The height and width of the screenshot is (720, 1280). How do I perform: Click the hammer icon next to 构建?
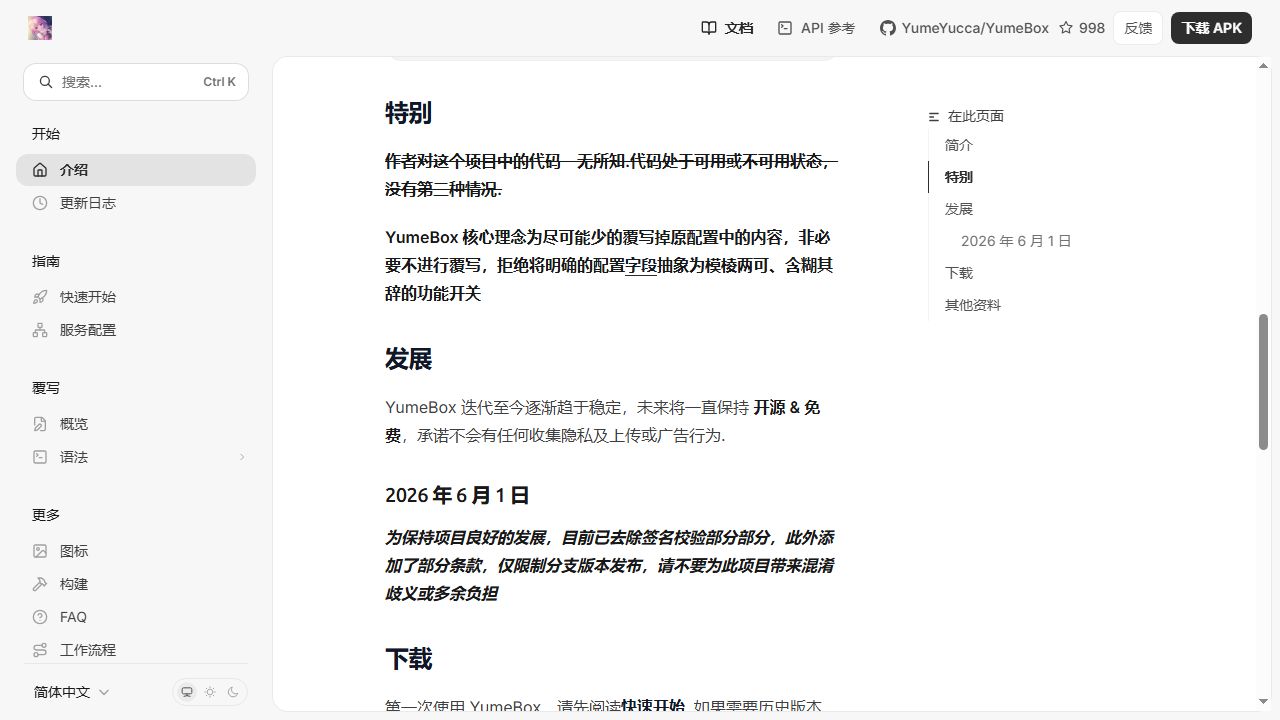click(x=40, y=584)
